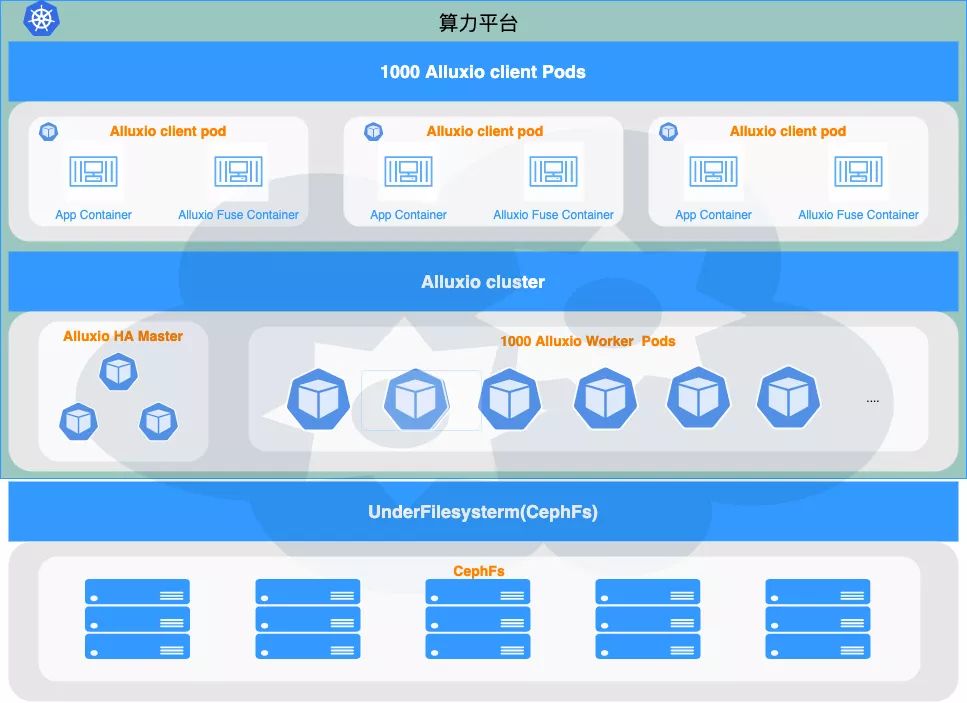This screenshot has width=967, height=703.
Task: Select the second, boxed worker pod icon
Action: coord(416,400)
